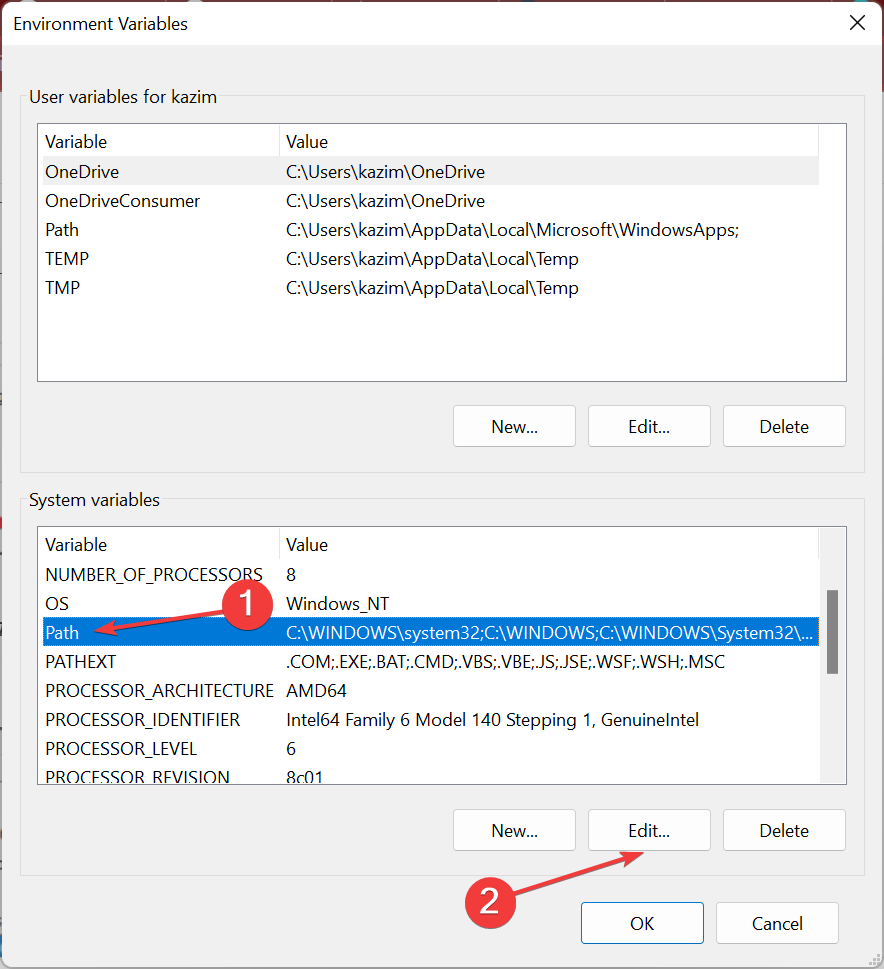Select the PATHEXT system variable

coord(431,662)
